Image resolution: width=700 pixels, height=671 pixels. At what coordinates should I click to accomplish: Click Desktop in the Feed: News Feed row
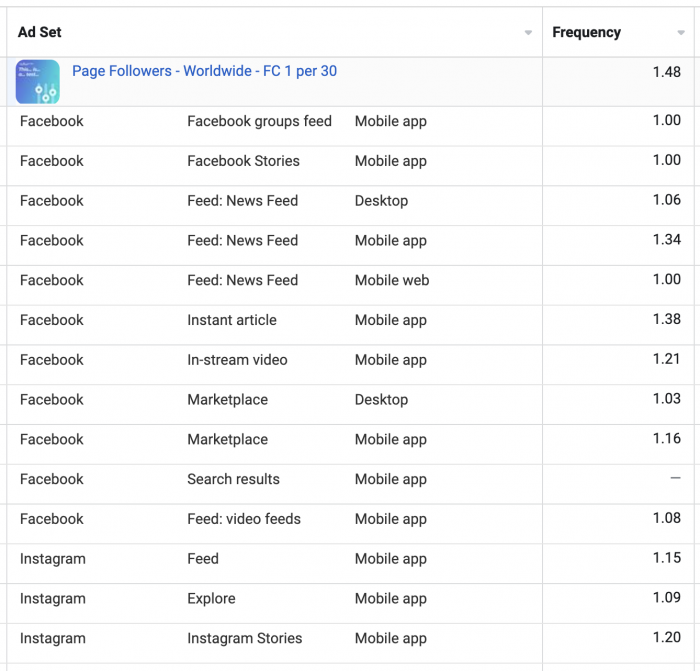(381, 201)
